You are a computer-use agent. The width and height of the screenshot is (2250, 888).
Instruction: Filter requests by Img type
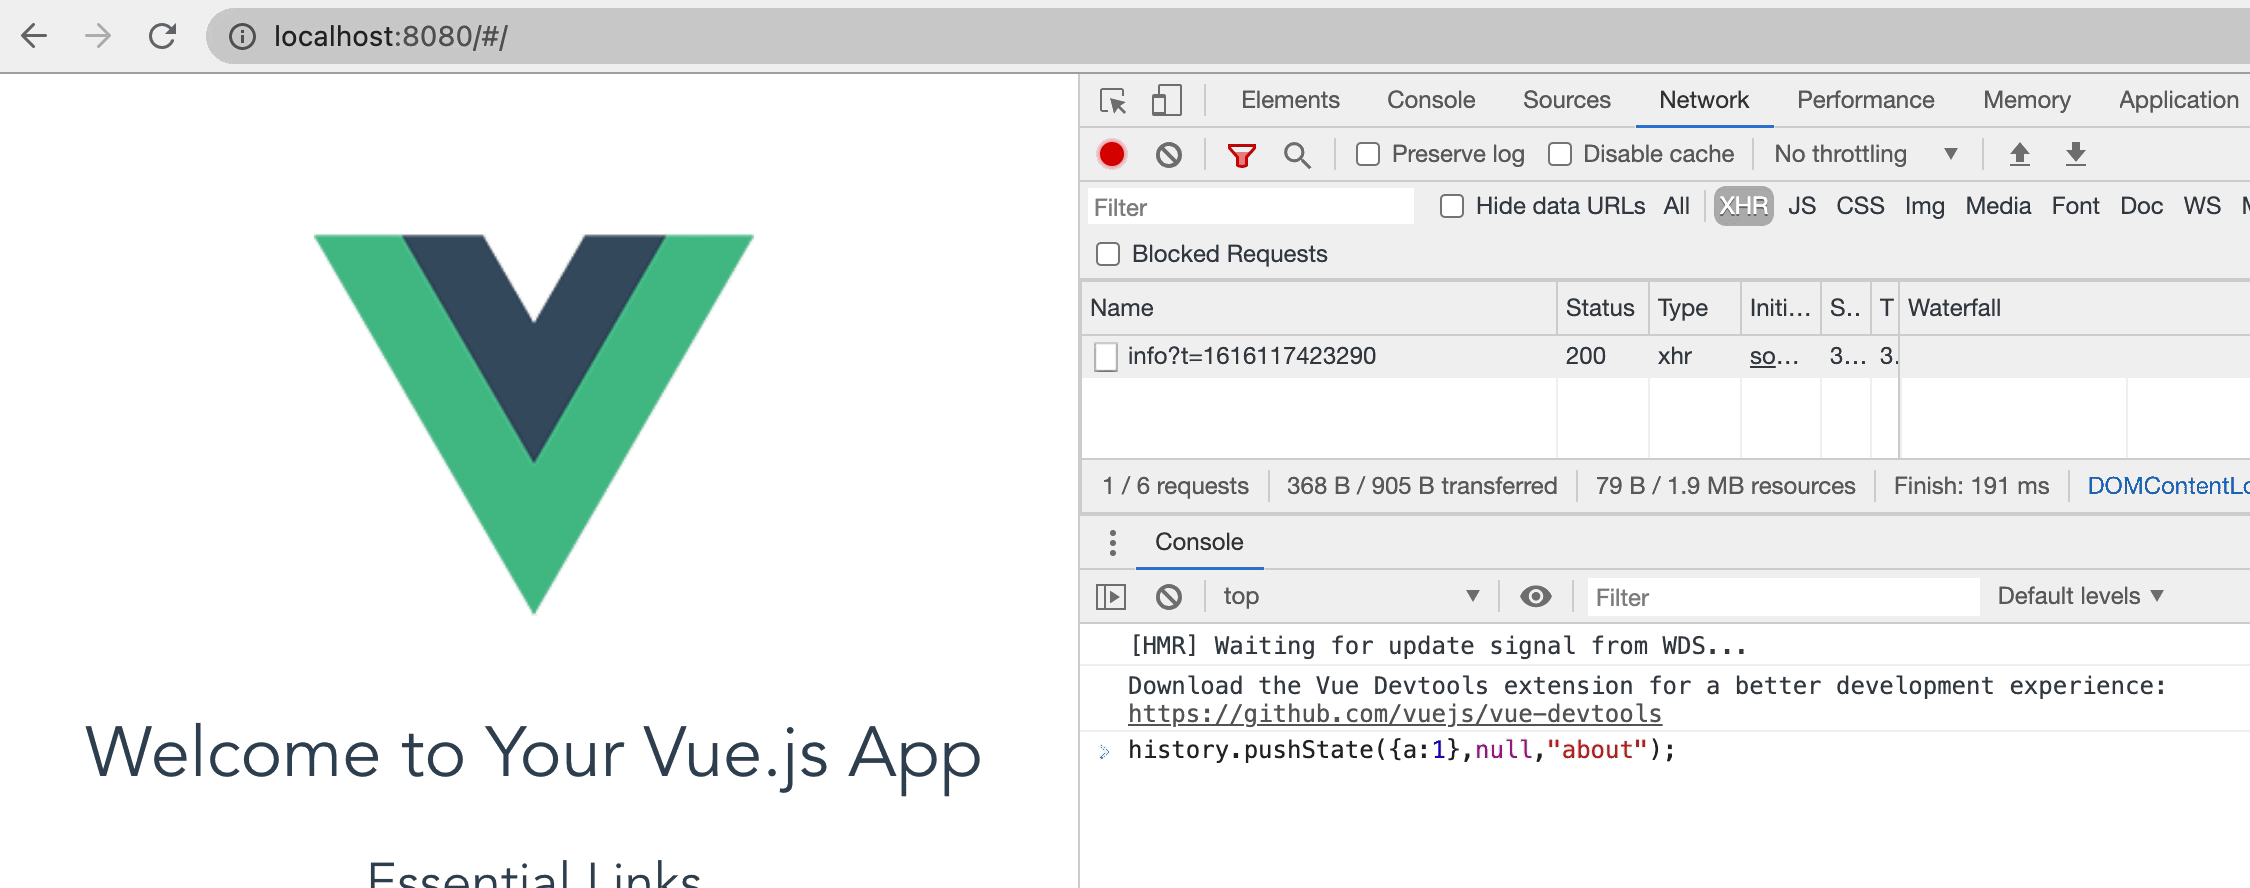pyautogui.click(x=1925, y=206)
